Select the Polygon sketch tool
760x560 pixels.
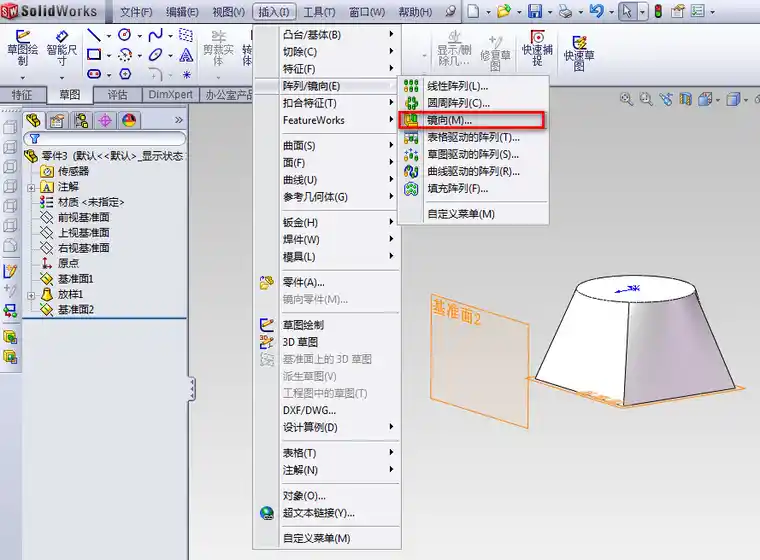pyautogui.click(x=125, y=74)
